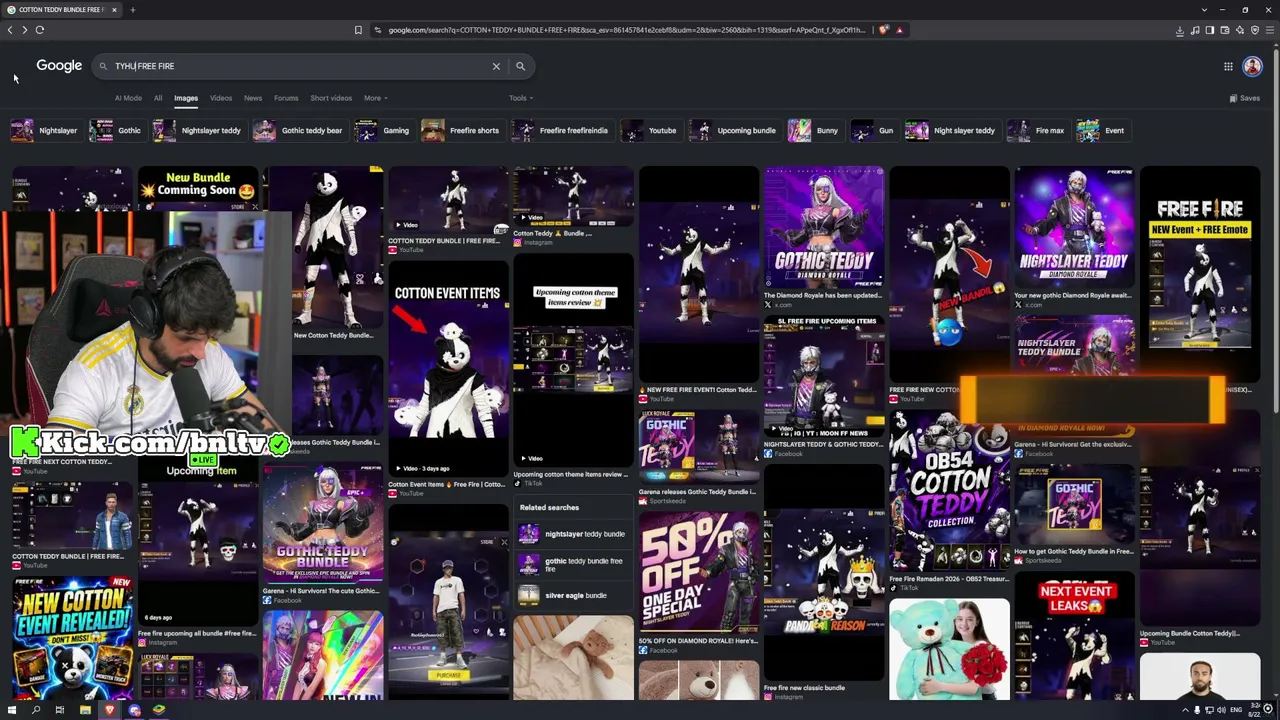1280x720 pixels.
Task: Open related search gothic teddy bundle free fire
Action: pos(572,565)
